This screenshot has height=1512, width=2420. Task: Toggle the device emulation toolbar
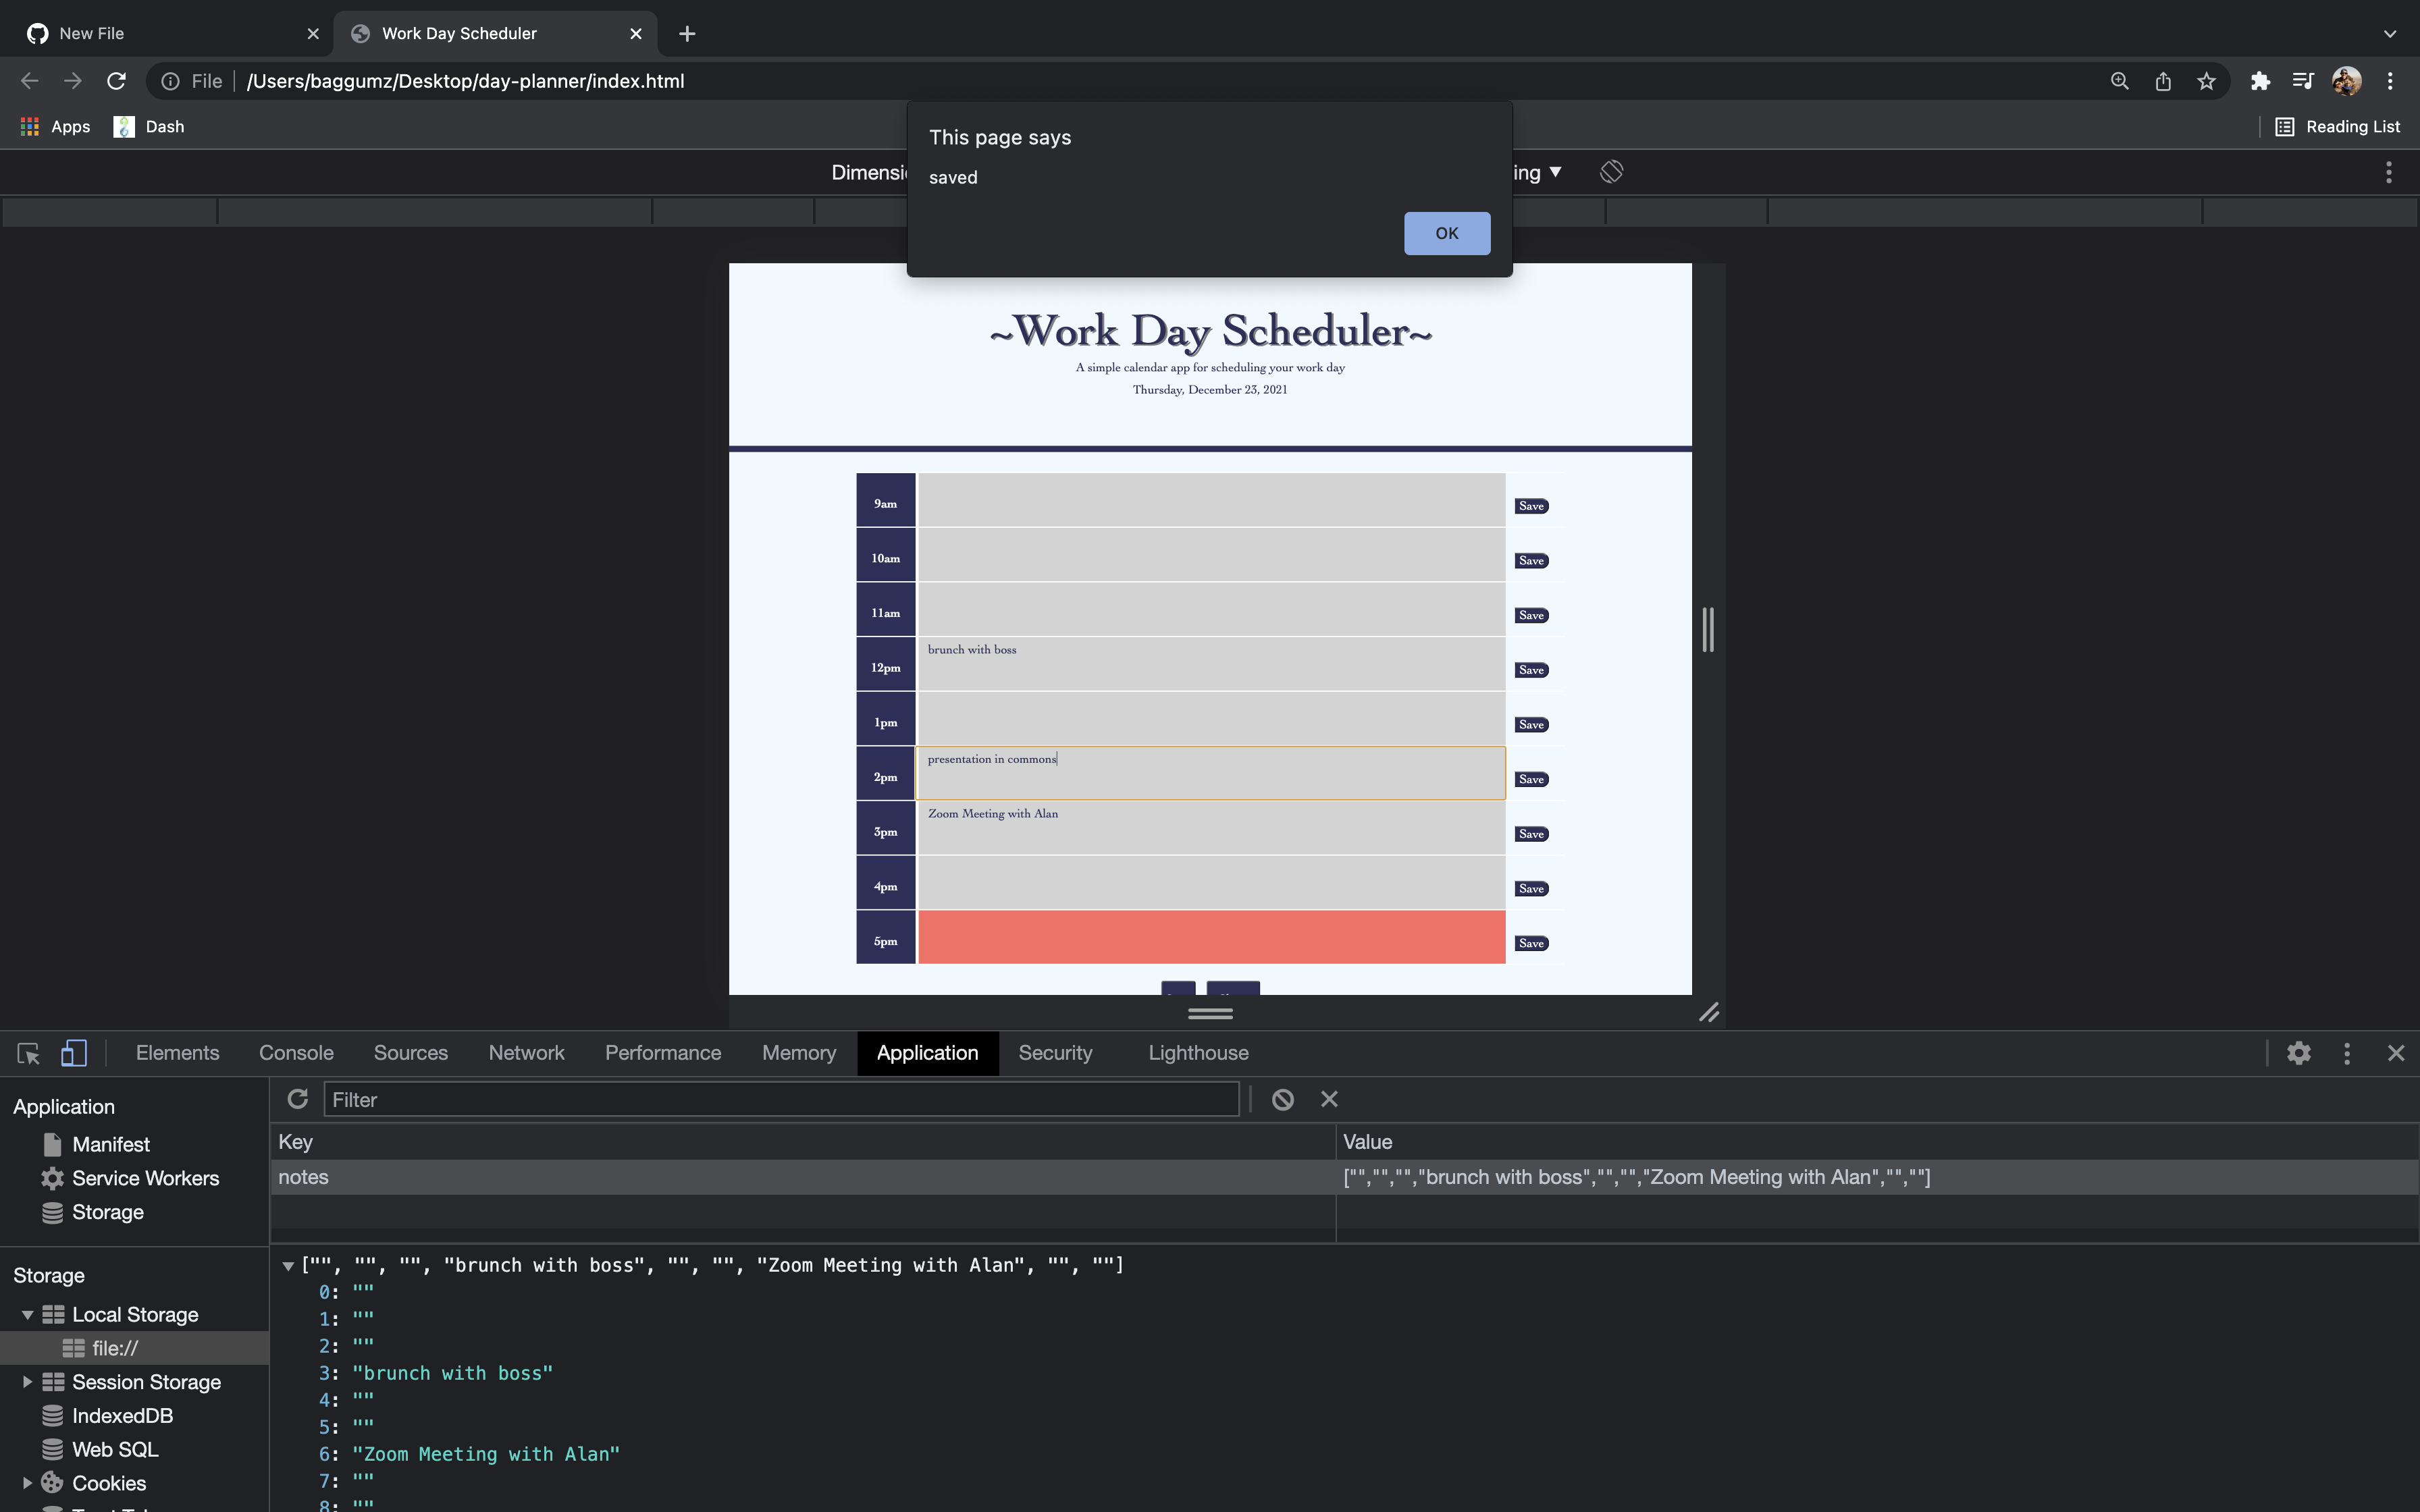(72, 1052)
